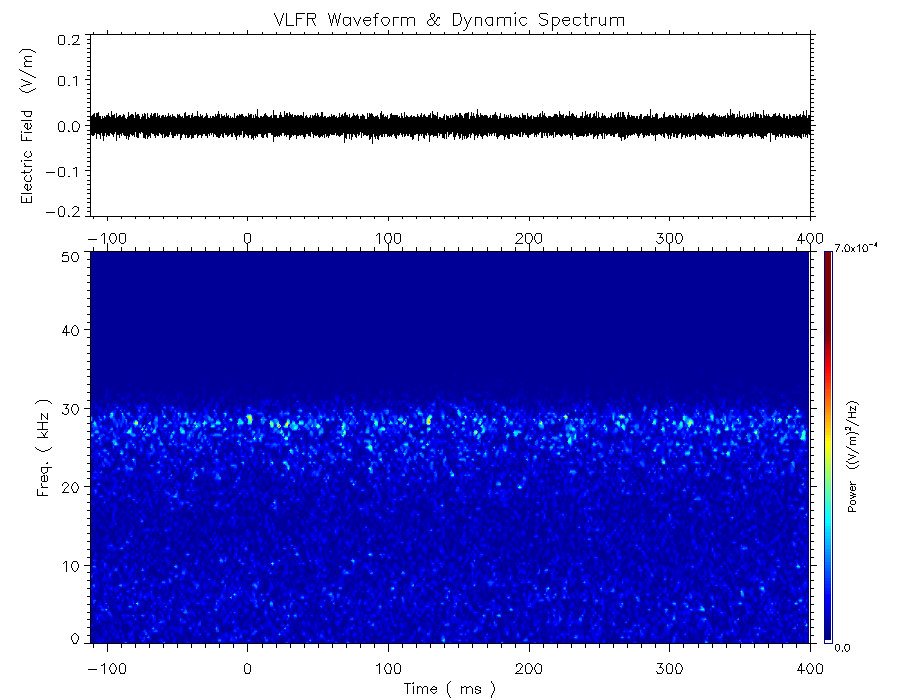Click the 200 ms tick label below the spectrogram
This screenshot has width=900, height=700.
point(528,667)
